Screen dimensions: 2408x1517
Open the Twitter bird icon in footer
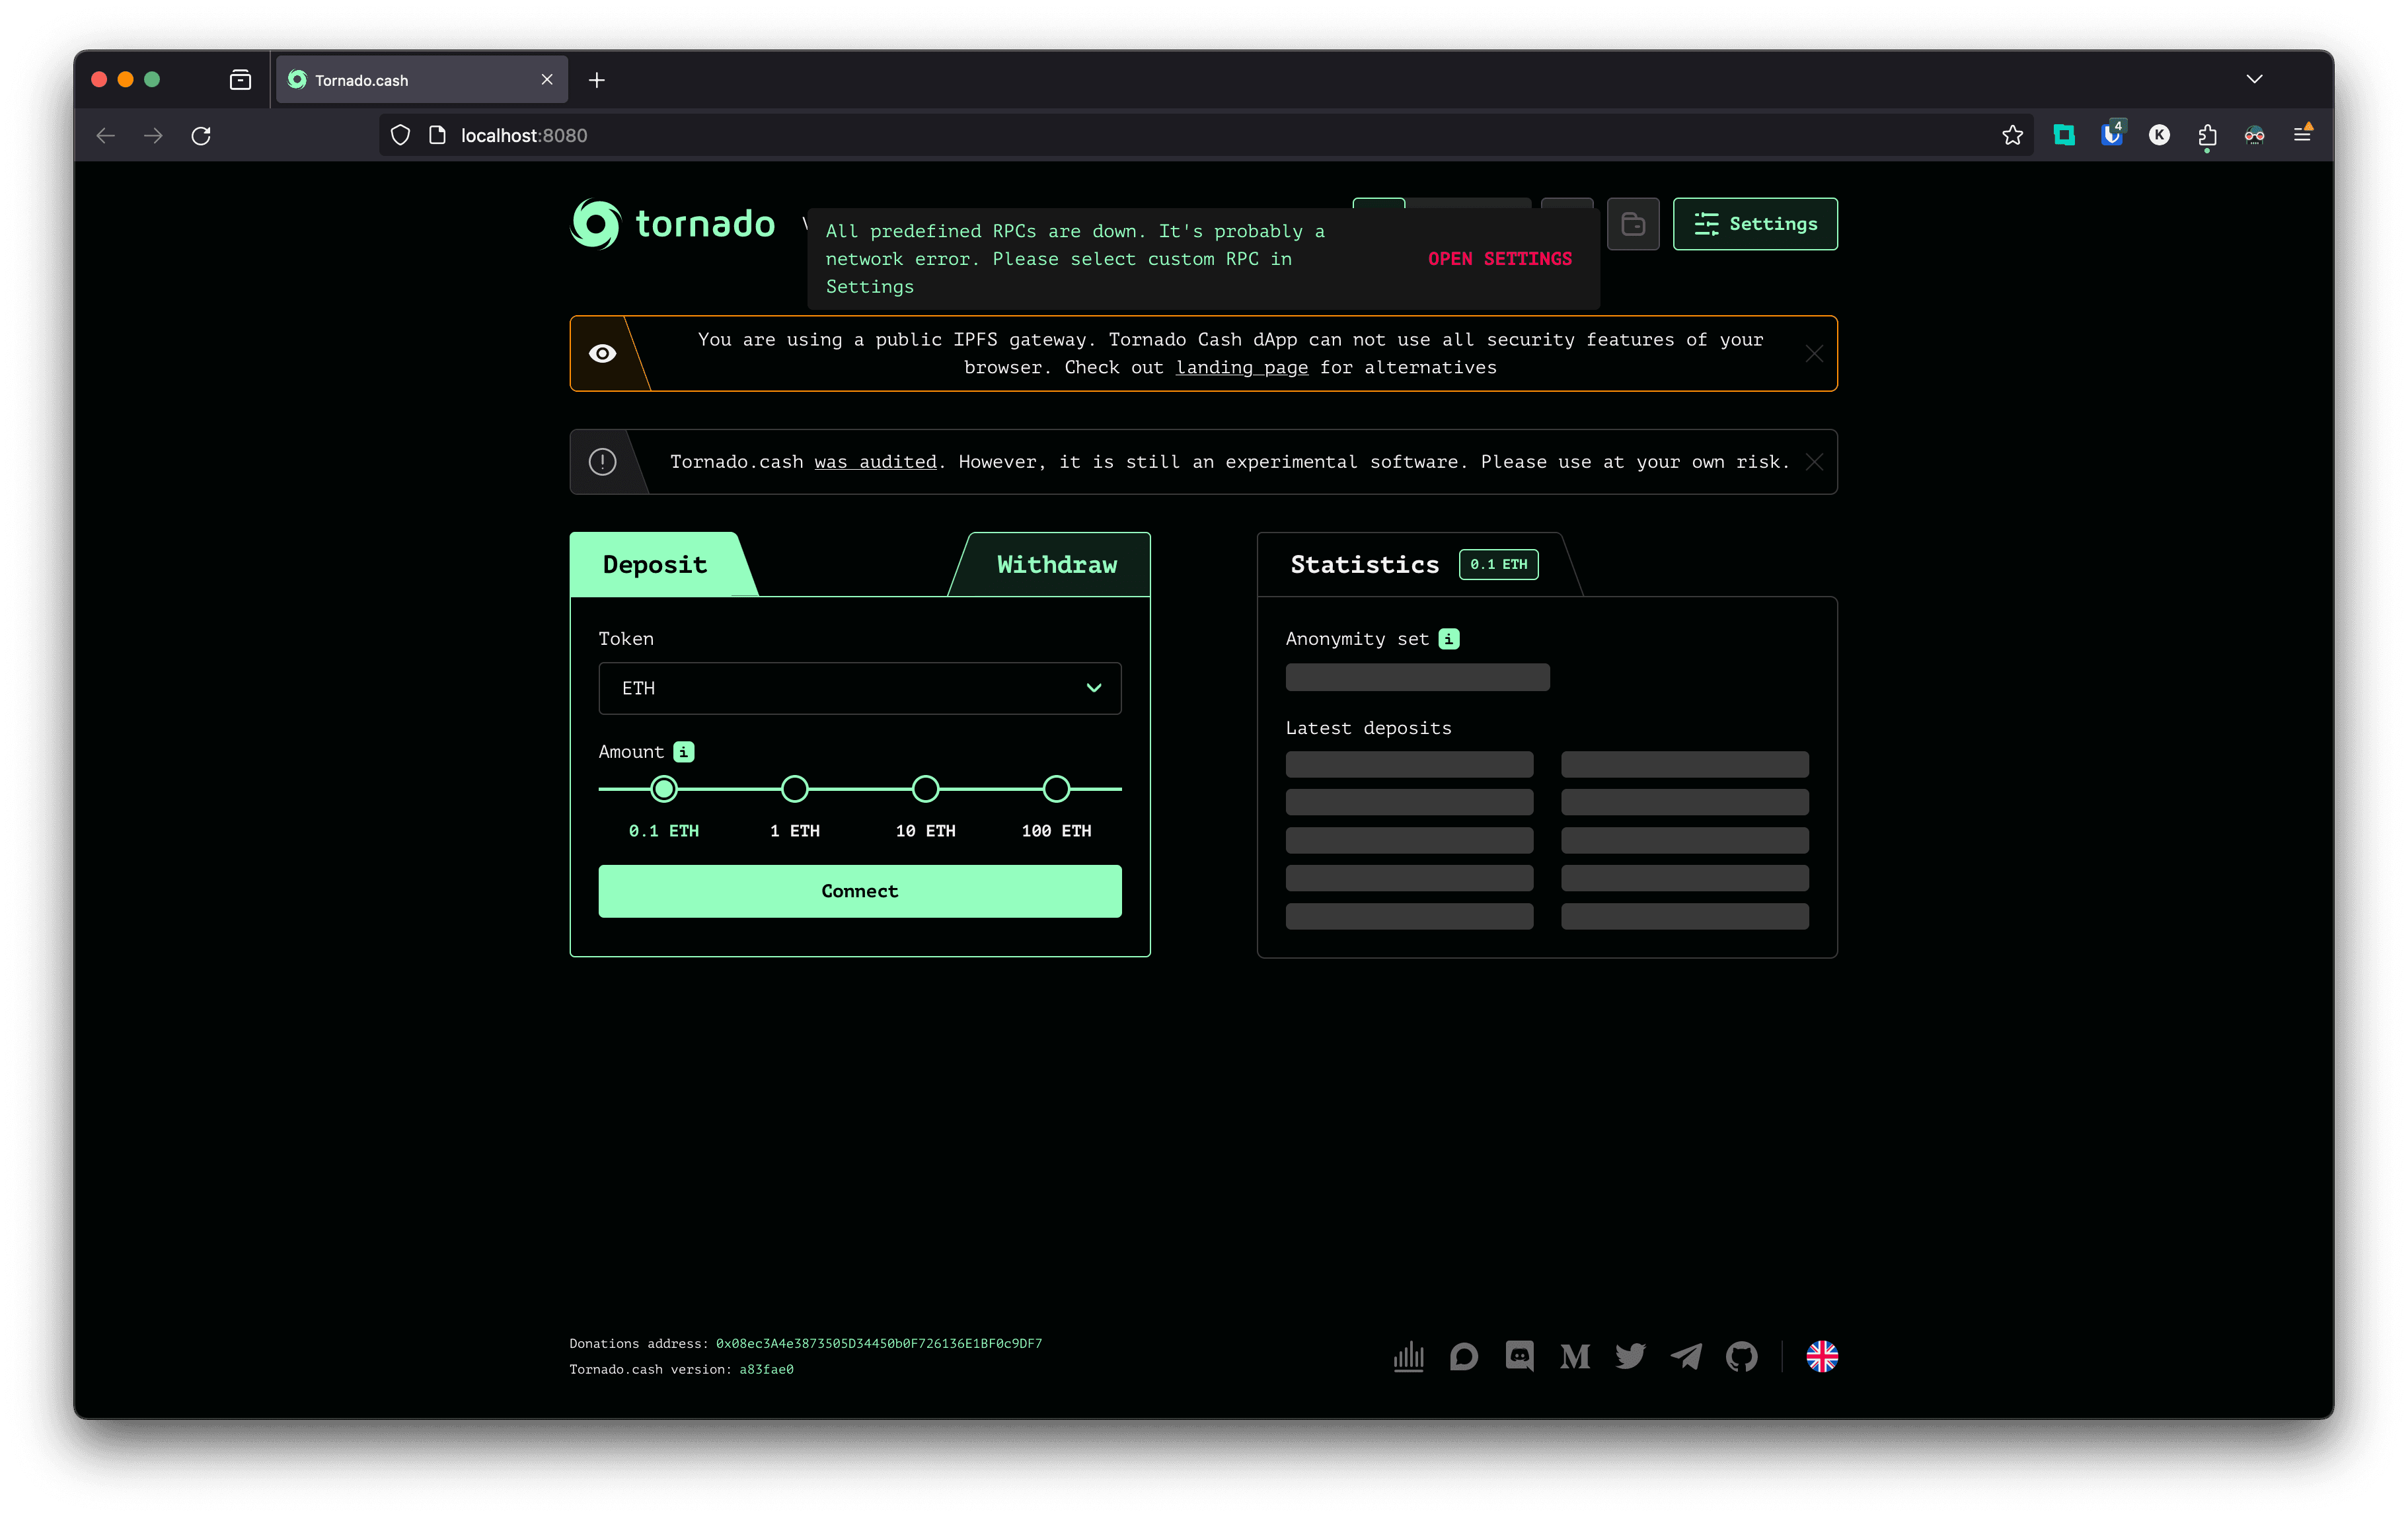click(1631, 1357)
